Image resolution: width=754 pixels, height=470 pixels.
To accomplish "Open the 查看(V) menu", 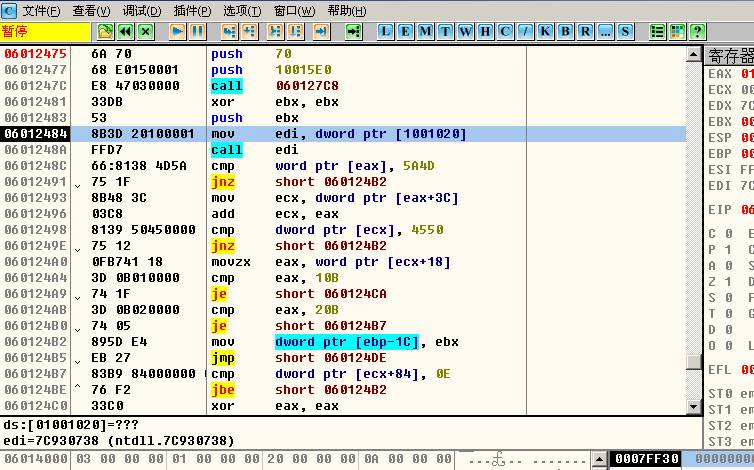I will [91, 10].
